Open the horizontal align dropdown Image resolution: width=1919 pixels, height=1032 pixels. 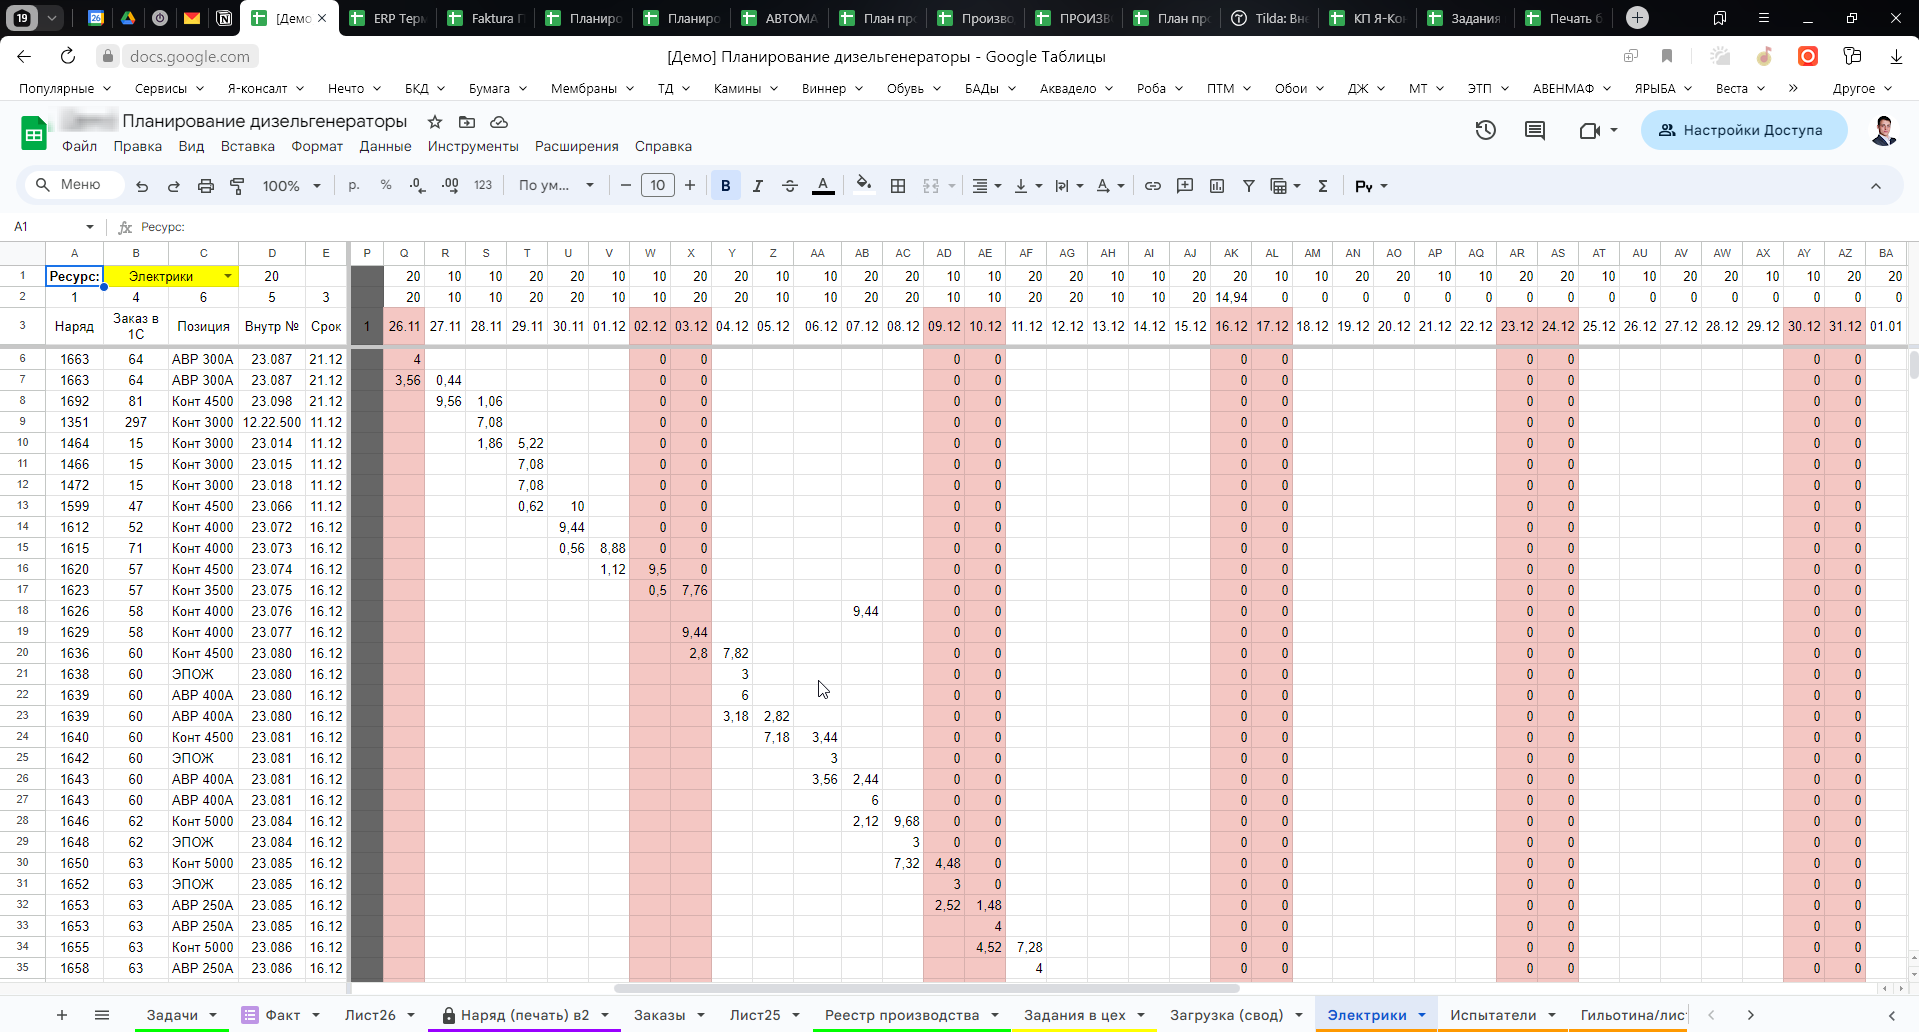click(987, 186)
